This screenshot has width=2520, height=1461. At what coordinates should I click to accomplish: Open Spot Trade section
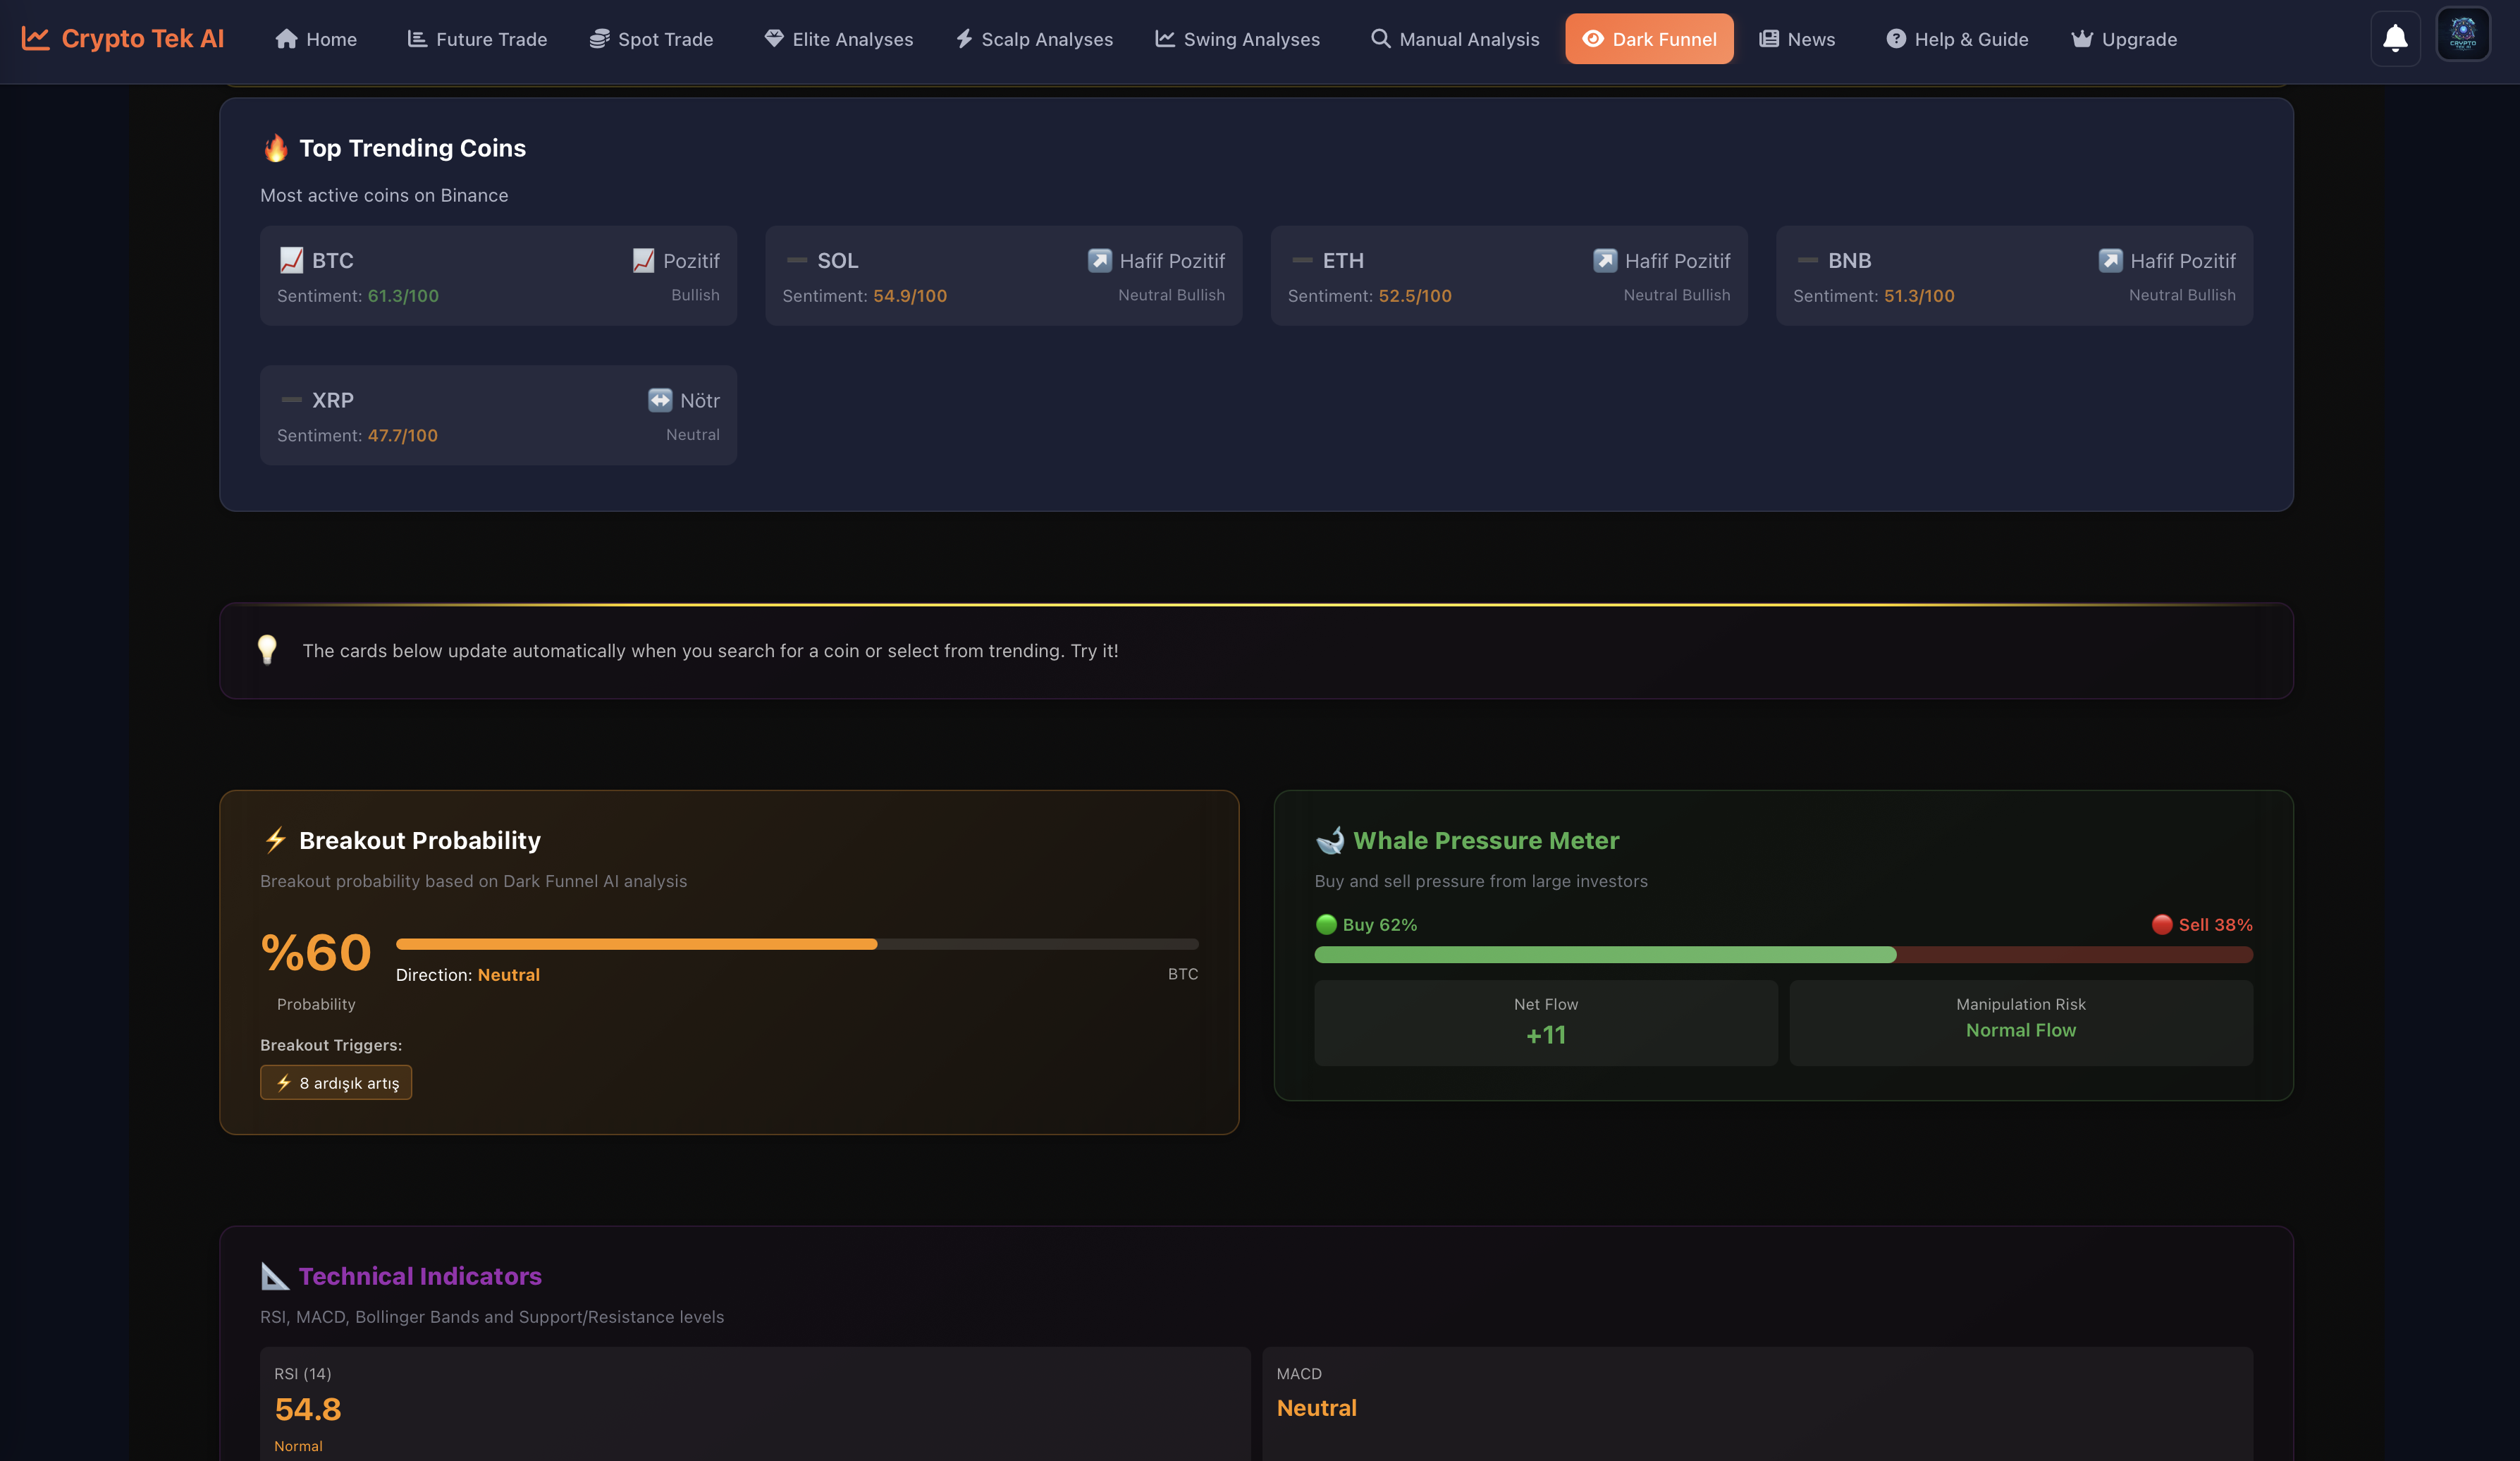coord(651,39)
